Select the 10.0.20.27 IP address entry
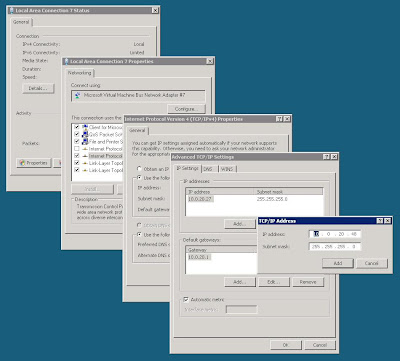The width and height of the screenshot is (400, 361). coord(200,199)
